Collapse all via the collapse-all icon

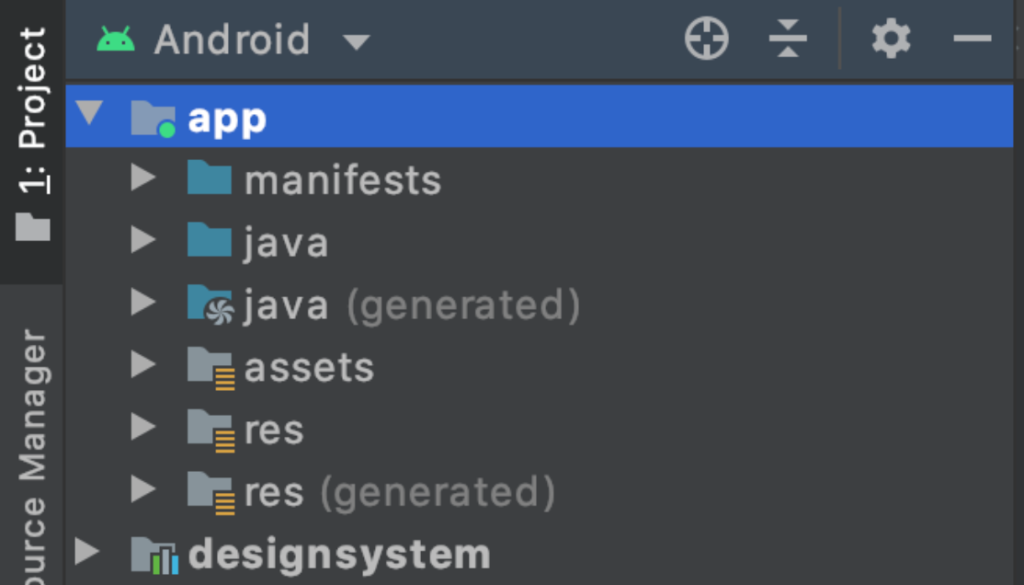(x=788, y=39)
